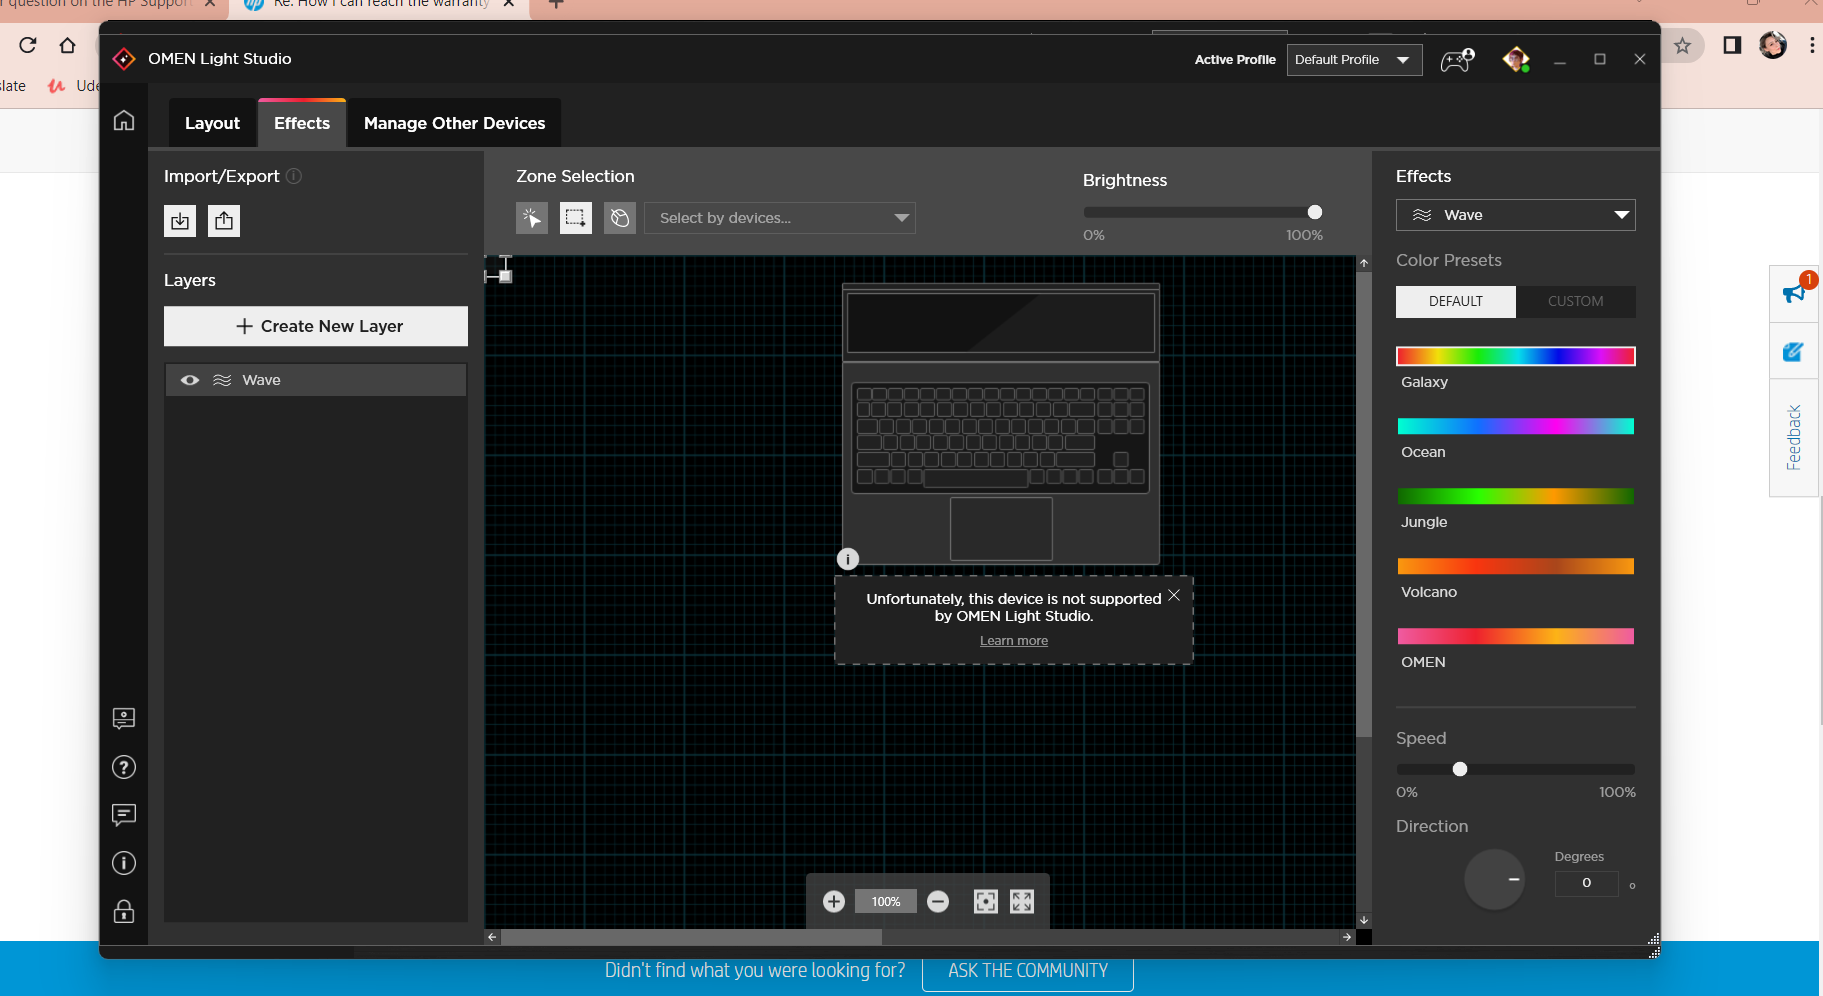Select the Ocean color preset
Screen dimensions: 1823x996
(x=1516, y=426)
